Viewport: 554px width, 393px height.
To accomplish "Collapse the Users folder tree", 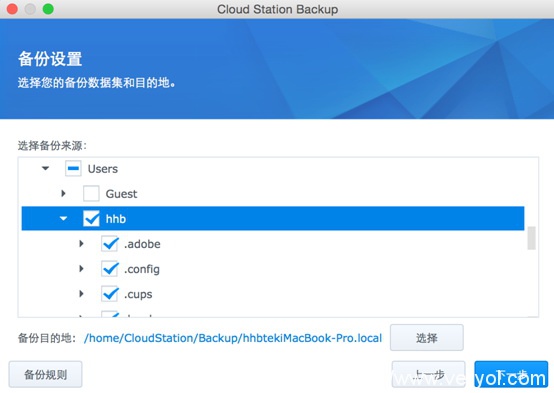I will point(45,168).
